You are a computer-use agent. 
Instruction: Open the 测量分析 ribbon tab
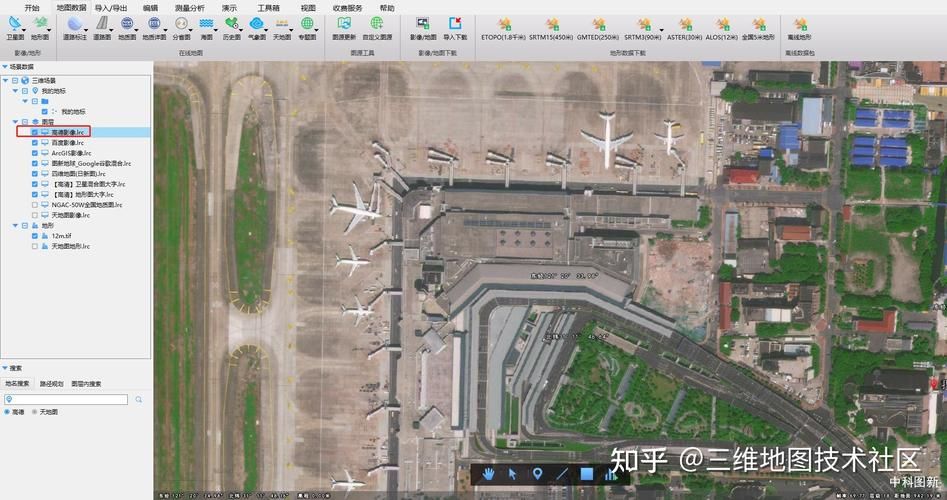click(189, 7)
